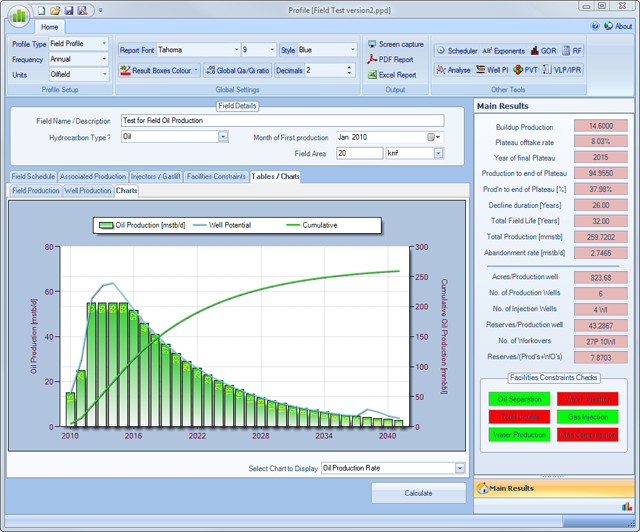Click Oil Separation constraint indicator

click(519, 399)
